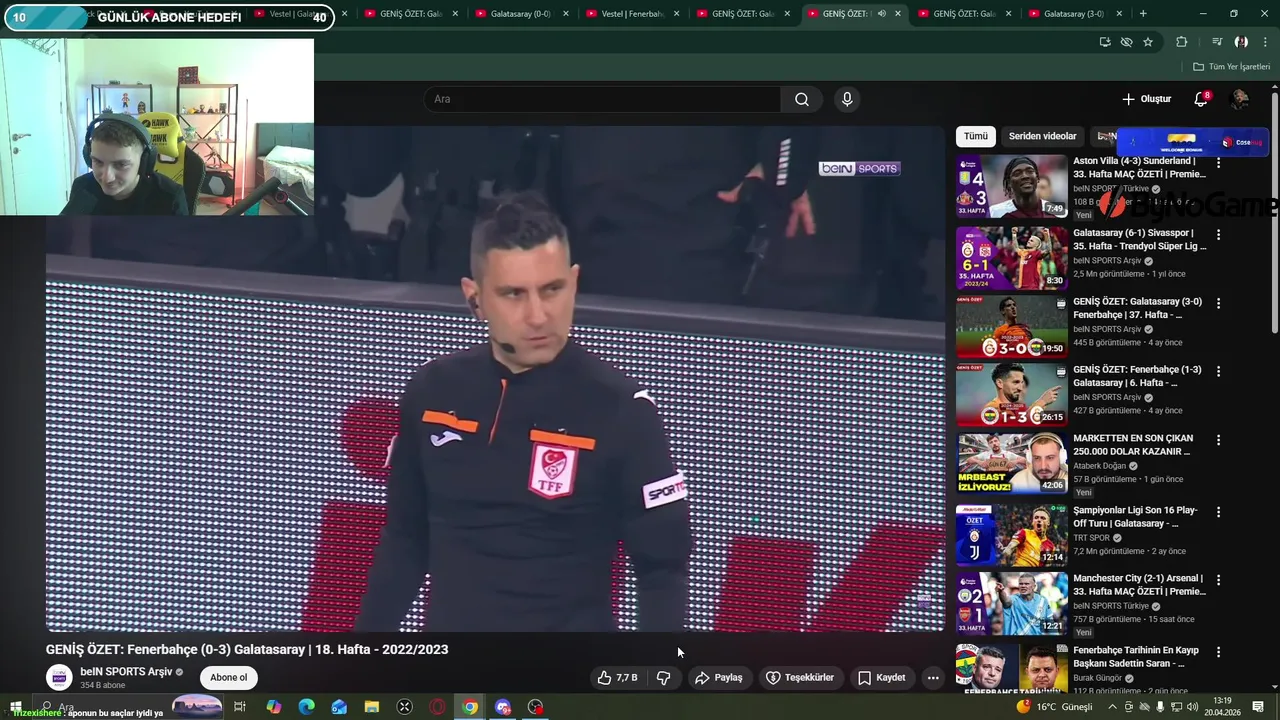Open YouTube notifications bell
Image resolution: width=1280 pixels, height=720 pixels.
[x=1201, y=99]
